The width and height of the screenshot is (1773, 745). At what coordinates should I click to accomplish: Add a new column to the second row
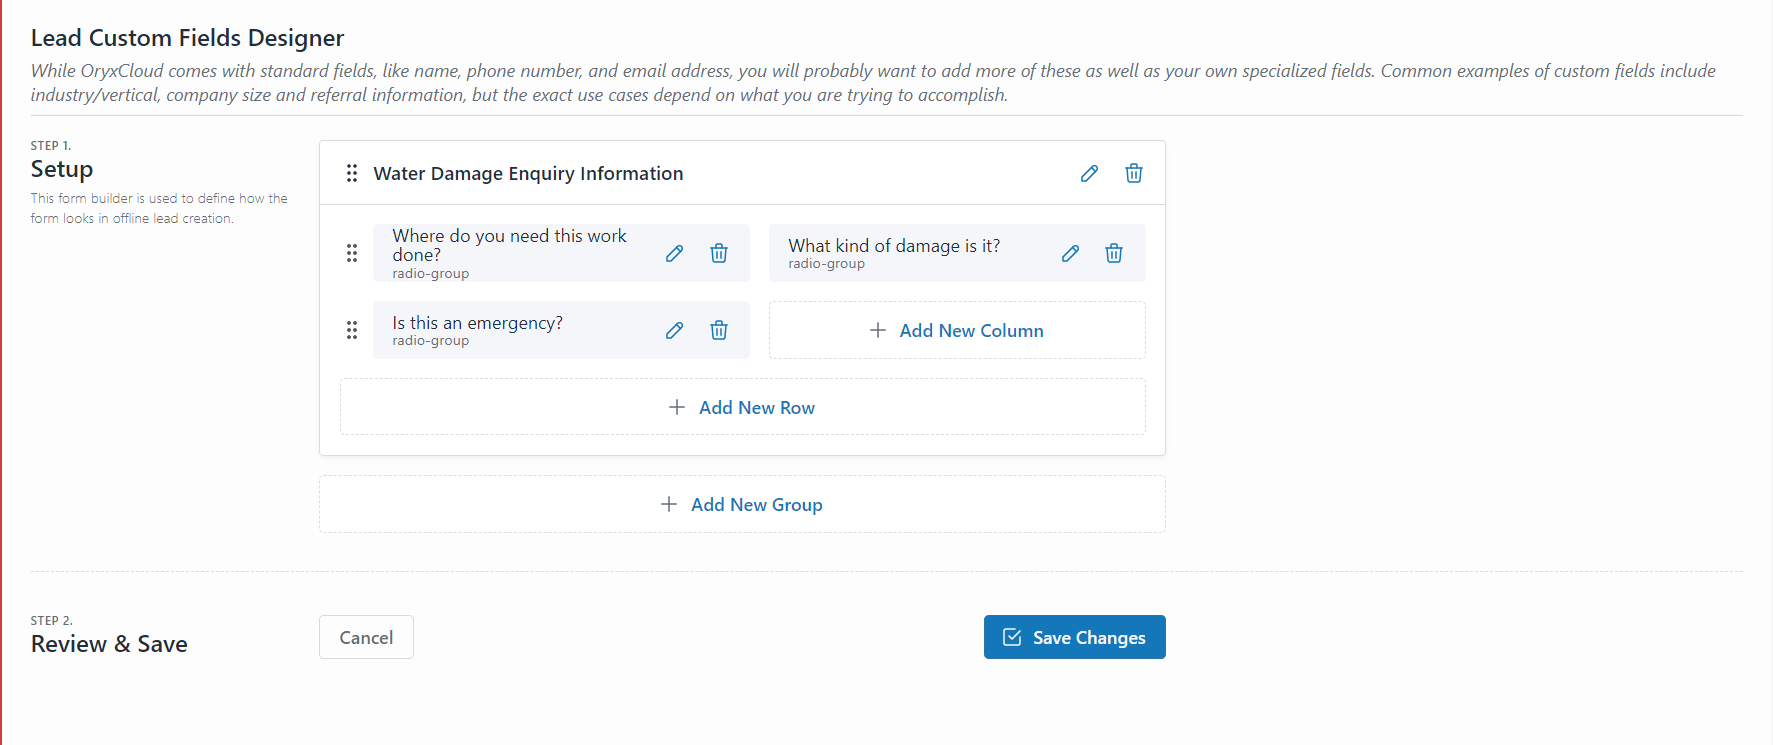coord(957,330)
